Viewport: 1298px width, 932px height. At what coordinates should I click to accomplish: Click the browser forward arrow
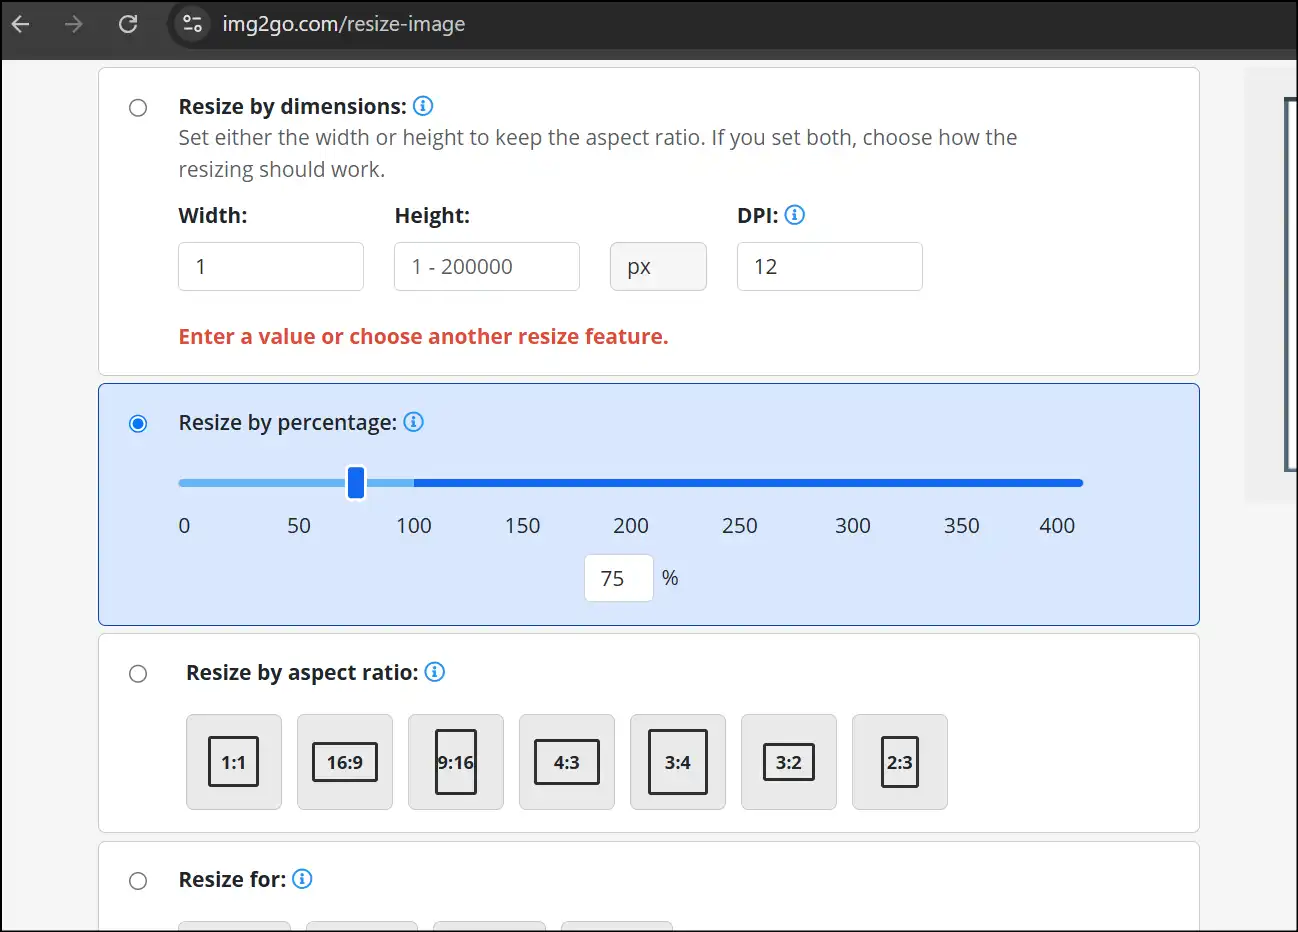[74, 24]
